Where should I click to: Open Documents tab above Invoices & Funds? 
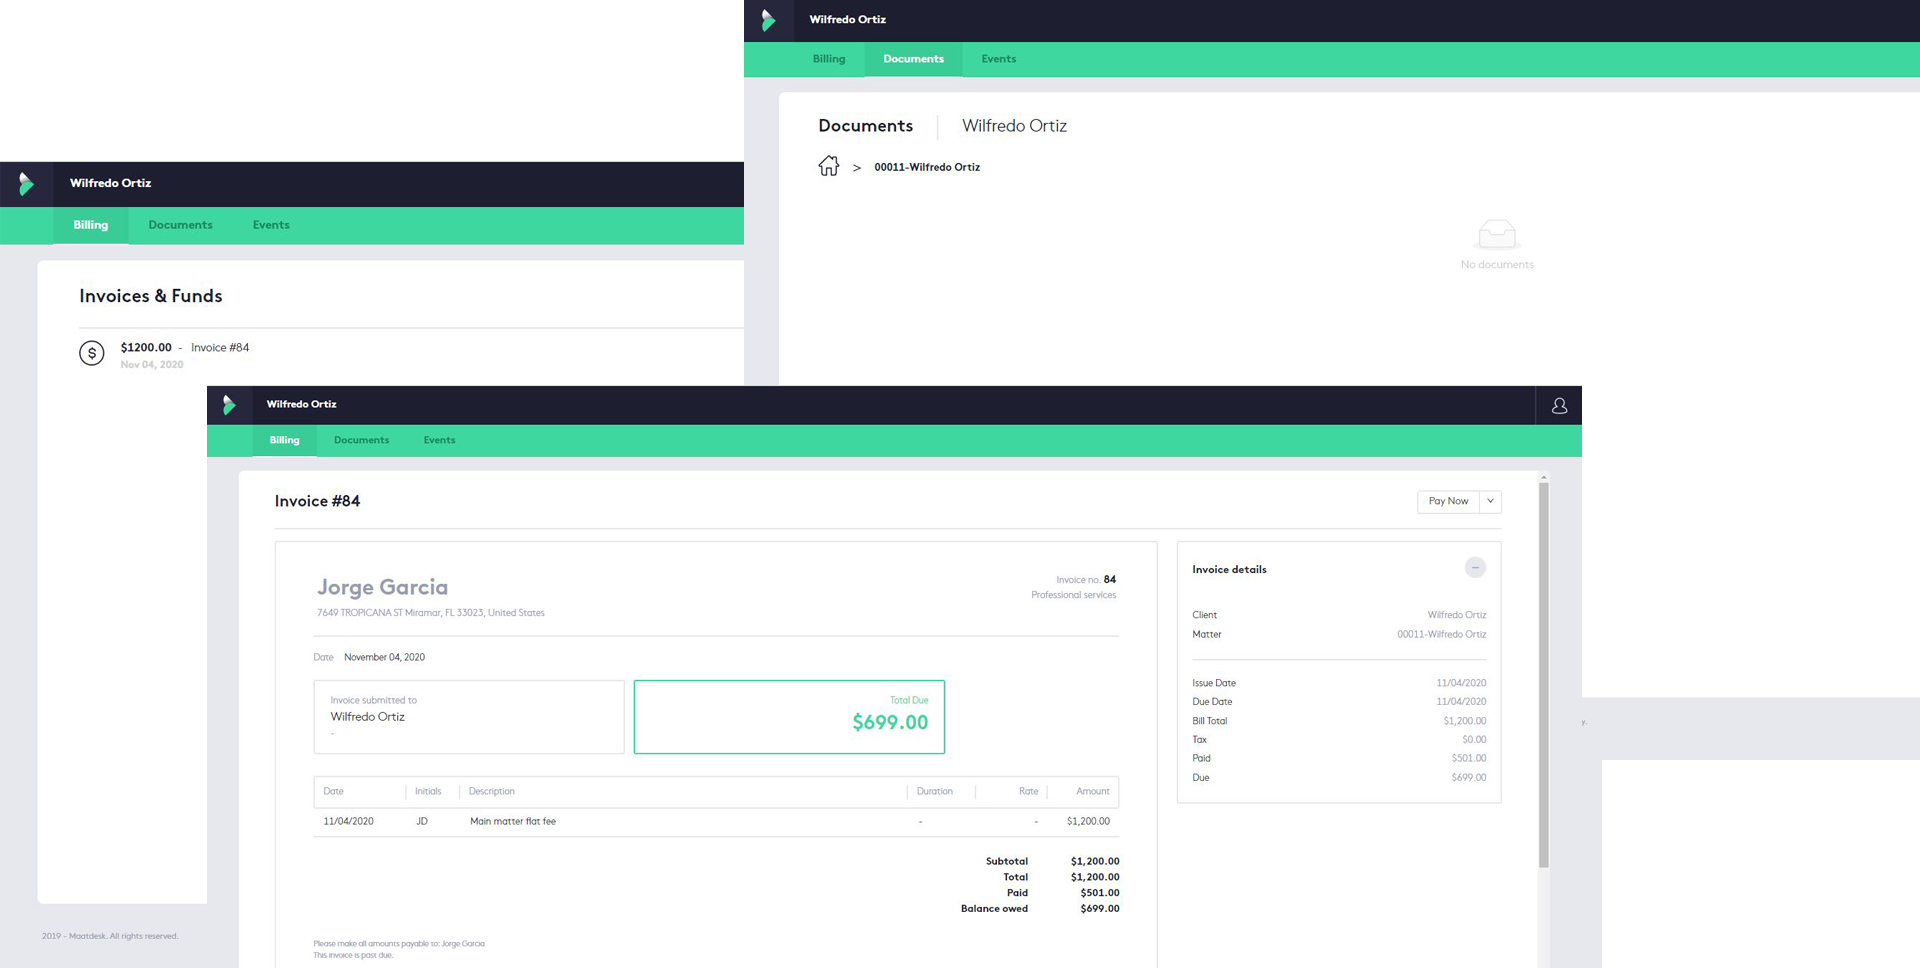click(180, 225)
